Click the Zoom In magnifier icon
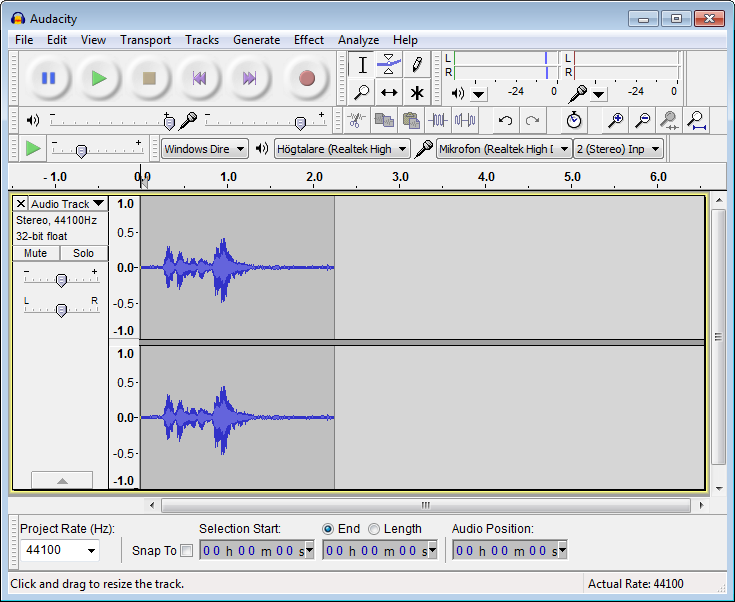735x602 pixels. click(x=615, y=120)
